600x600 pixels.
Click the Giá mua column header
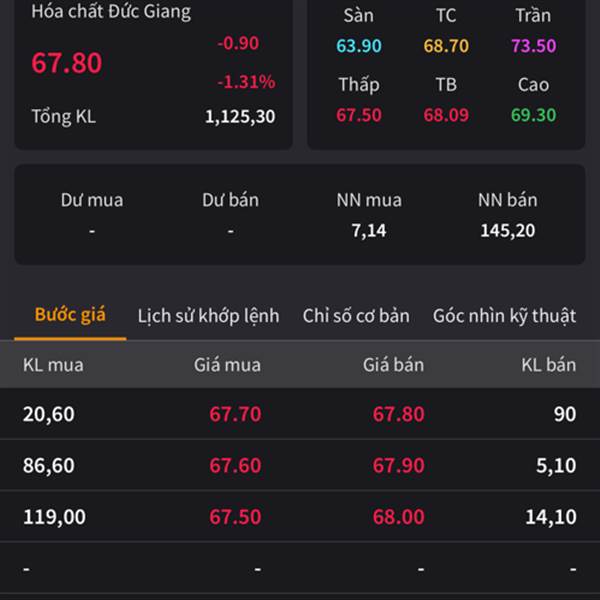[x=227, y=365]
